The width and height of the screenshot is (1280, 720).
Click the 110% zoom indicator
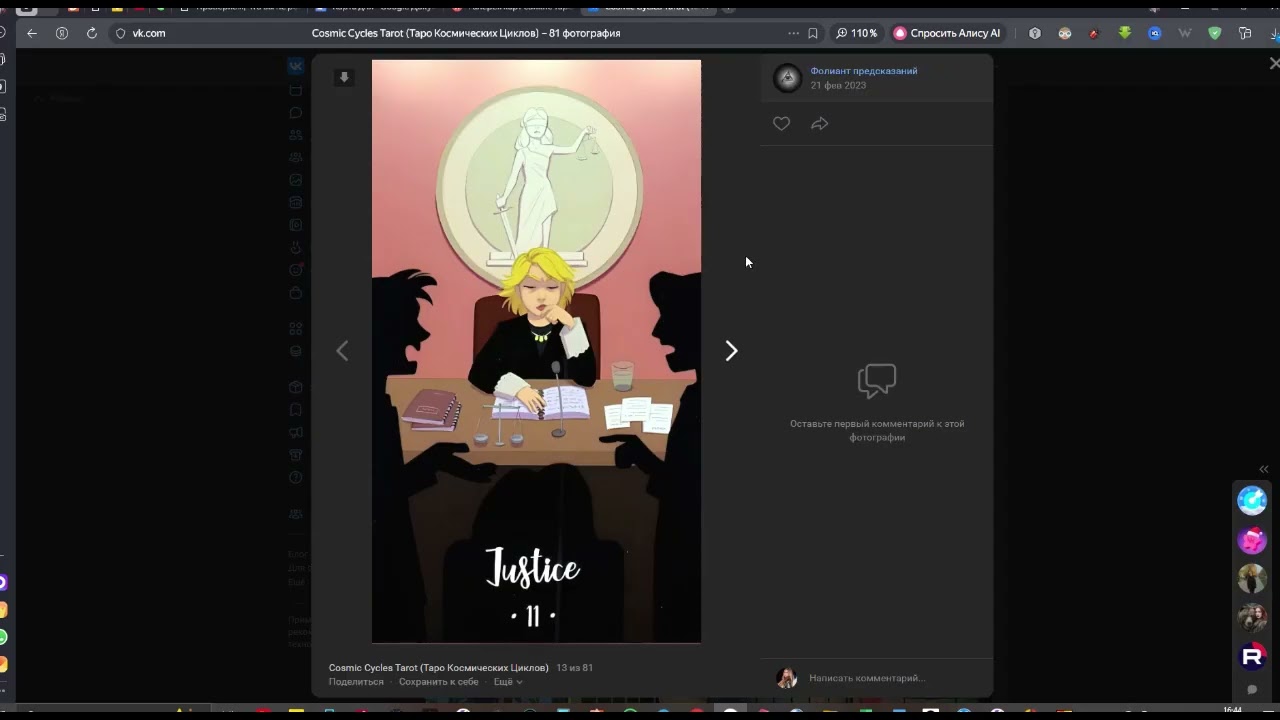click(857, 33)
